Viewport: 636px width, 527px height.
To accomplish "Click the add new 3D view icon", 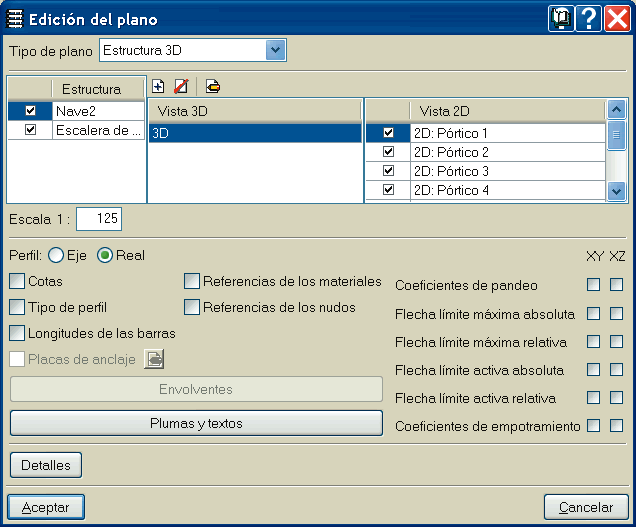I will coord(158,86).
